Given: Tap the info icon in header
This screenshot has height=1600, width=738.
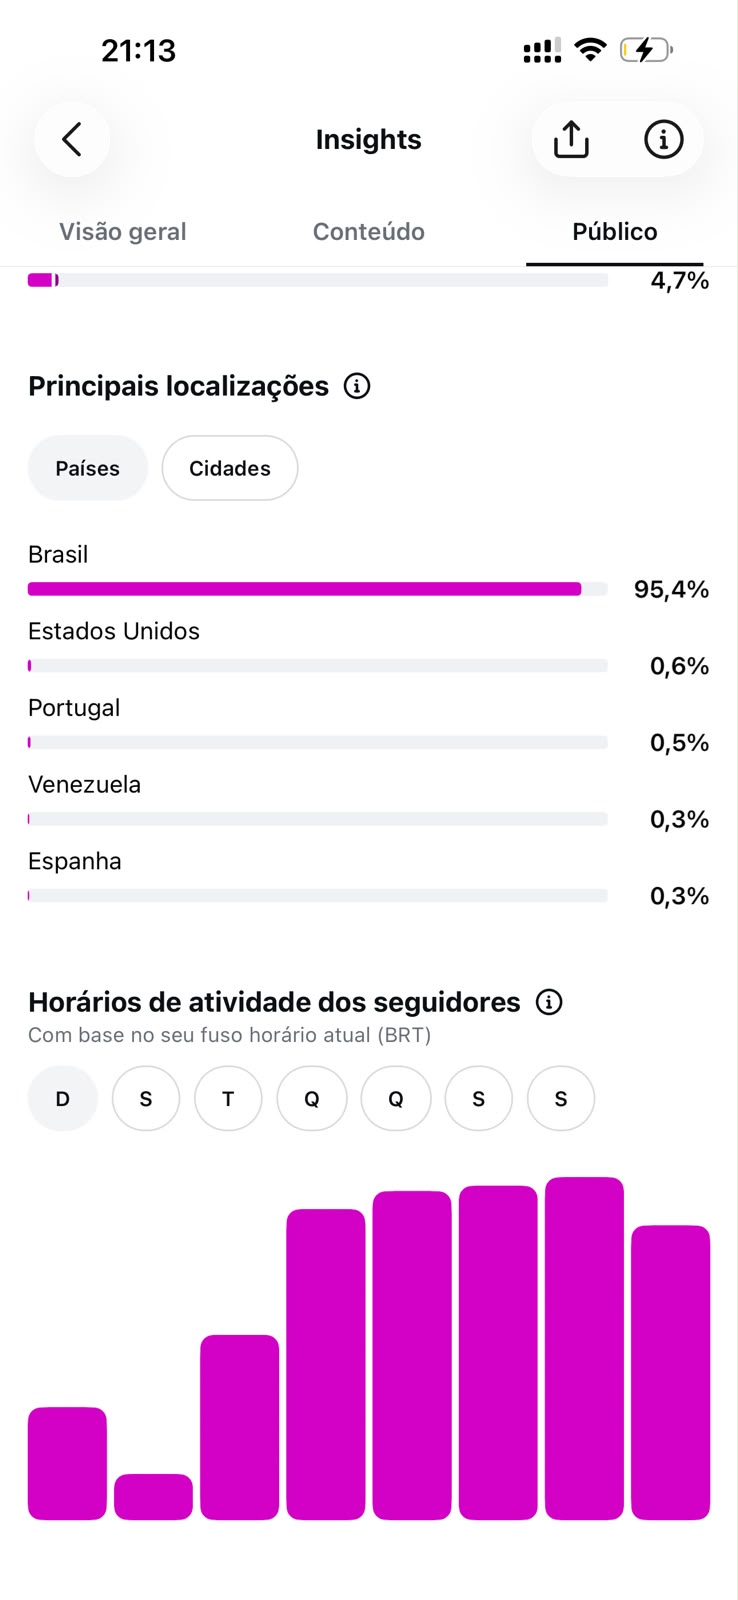Looking at the screenshot, I should pyautogui.click(x=663, y=139).
